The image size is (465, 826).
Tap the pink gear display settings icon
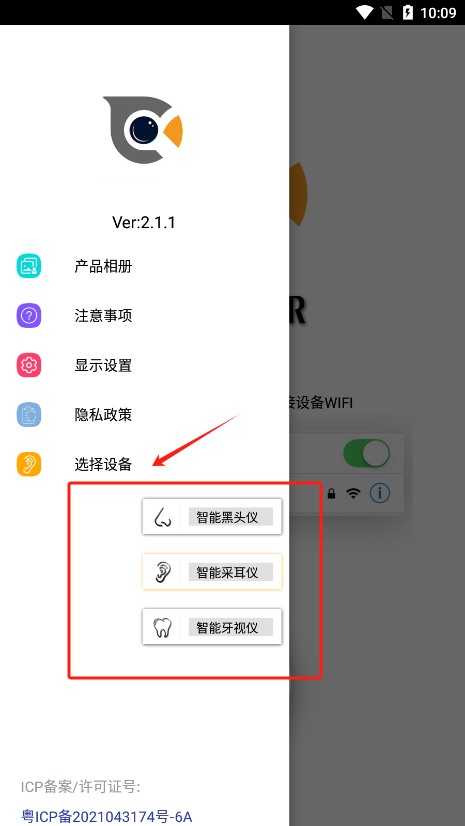28,365
